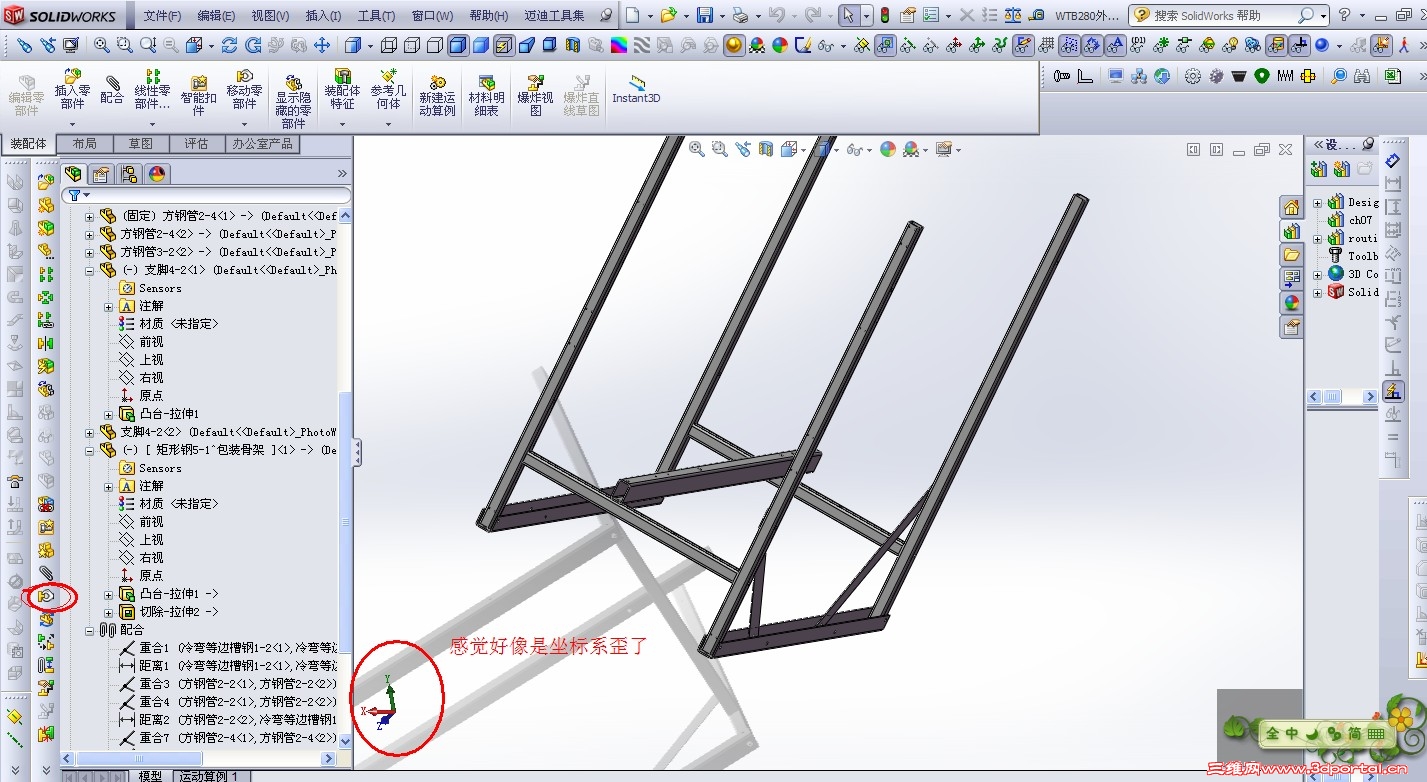Collapse the 配合 mates folder in the tree
Screen dimensions: 1427x782
point(89,630)
